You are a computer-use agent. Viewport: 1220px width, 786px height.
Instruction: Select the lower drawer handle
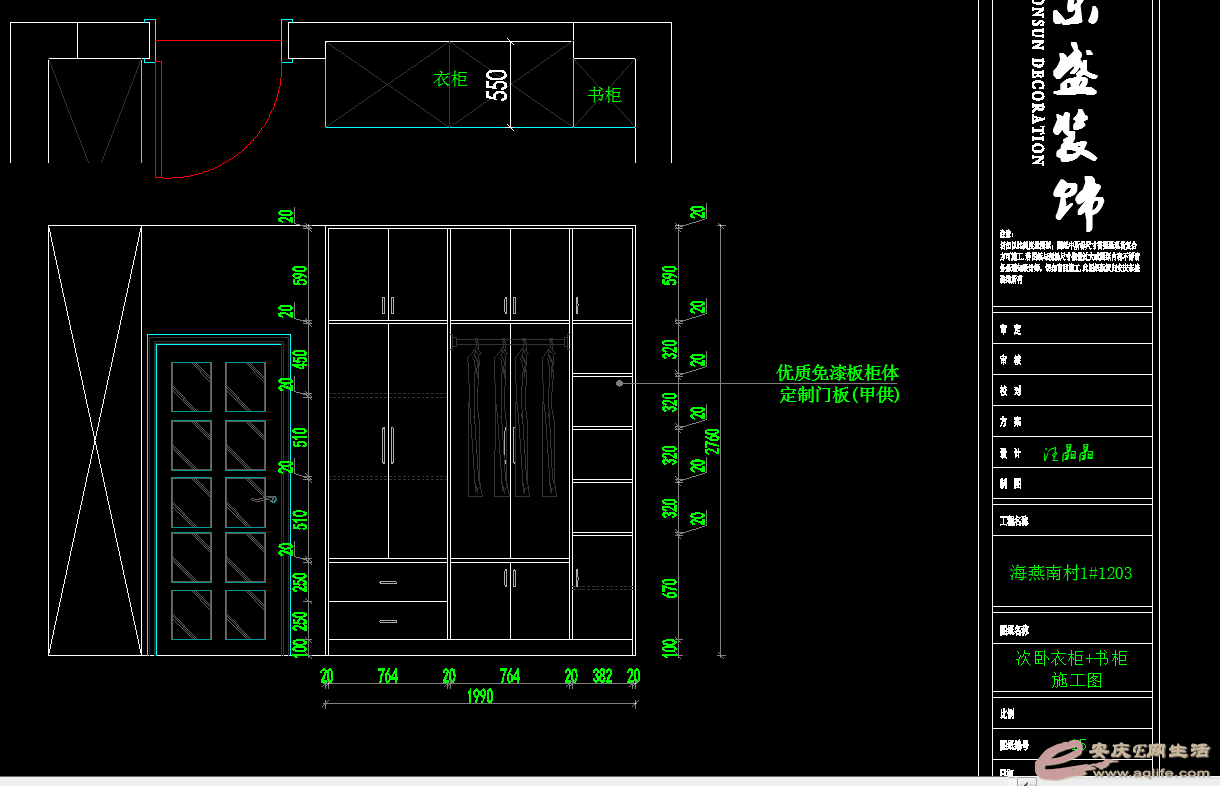tap(388, 621)
